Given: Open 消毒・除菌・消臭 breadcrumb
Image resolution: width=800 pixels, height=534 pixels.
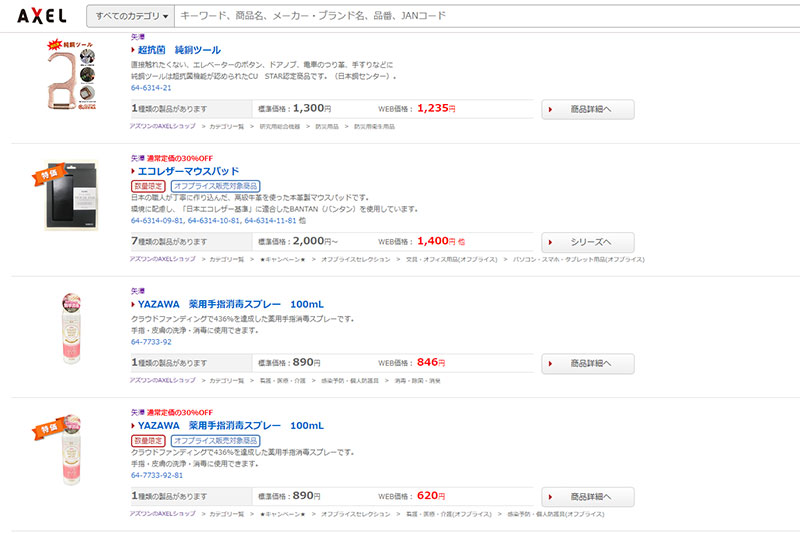Looking at the screenshot, I should click(417, 381).
